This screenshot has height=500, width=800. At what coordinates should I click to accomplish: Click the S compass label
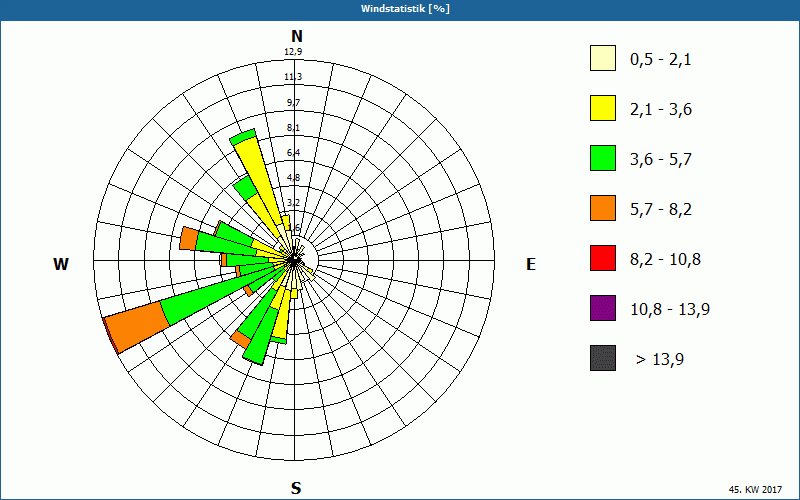click(296, 489)
